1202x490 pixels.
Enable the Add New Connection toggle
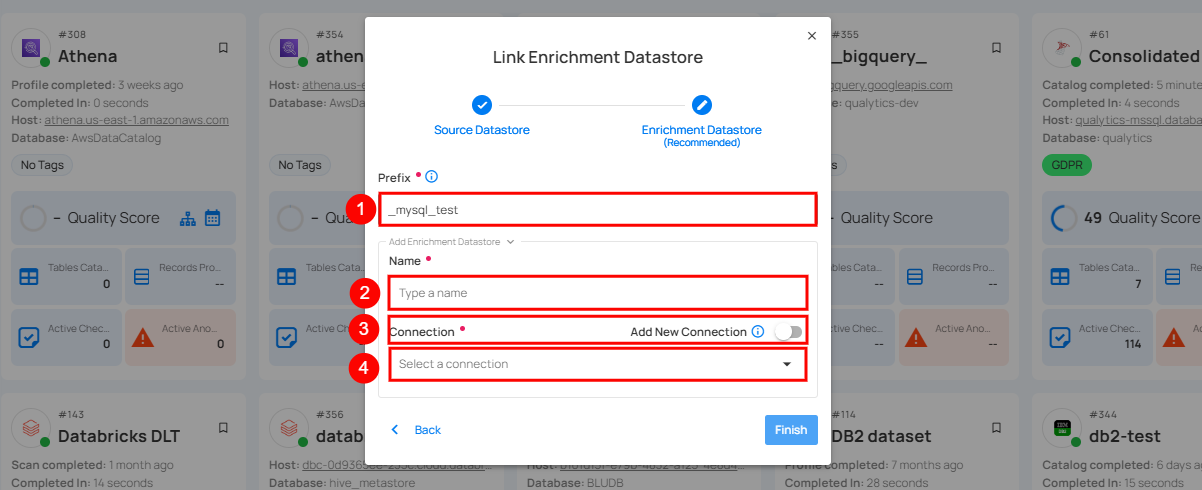click(788, 332)
